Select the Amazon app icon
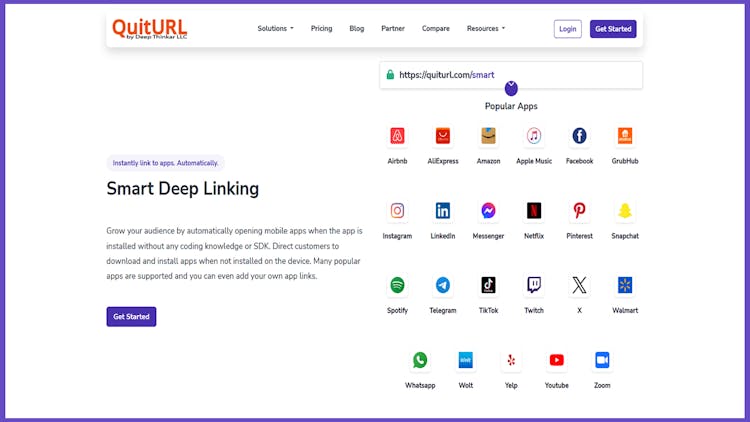Screen dimensions: 750x422 (488, 136)
